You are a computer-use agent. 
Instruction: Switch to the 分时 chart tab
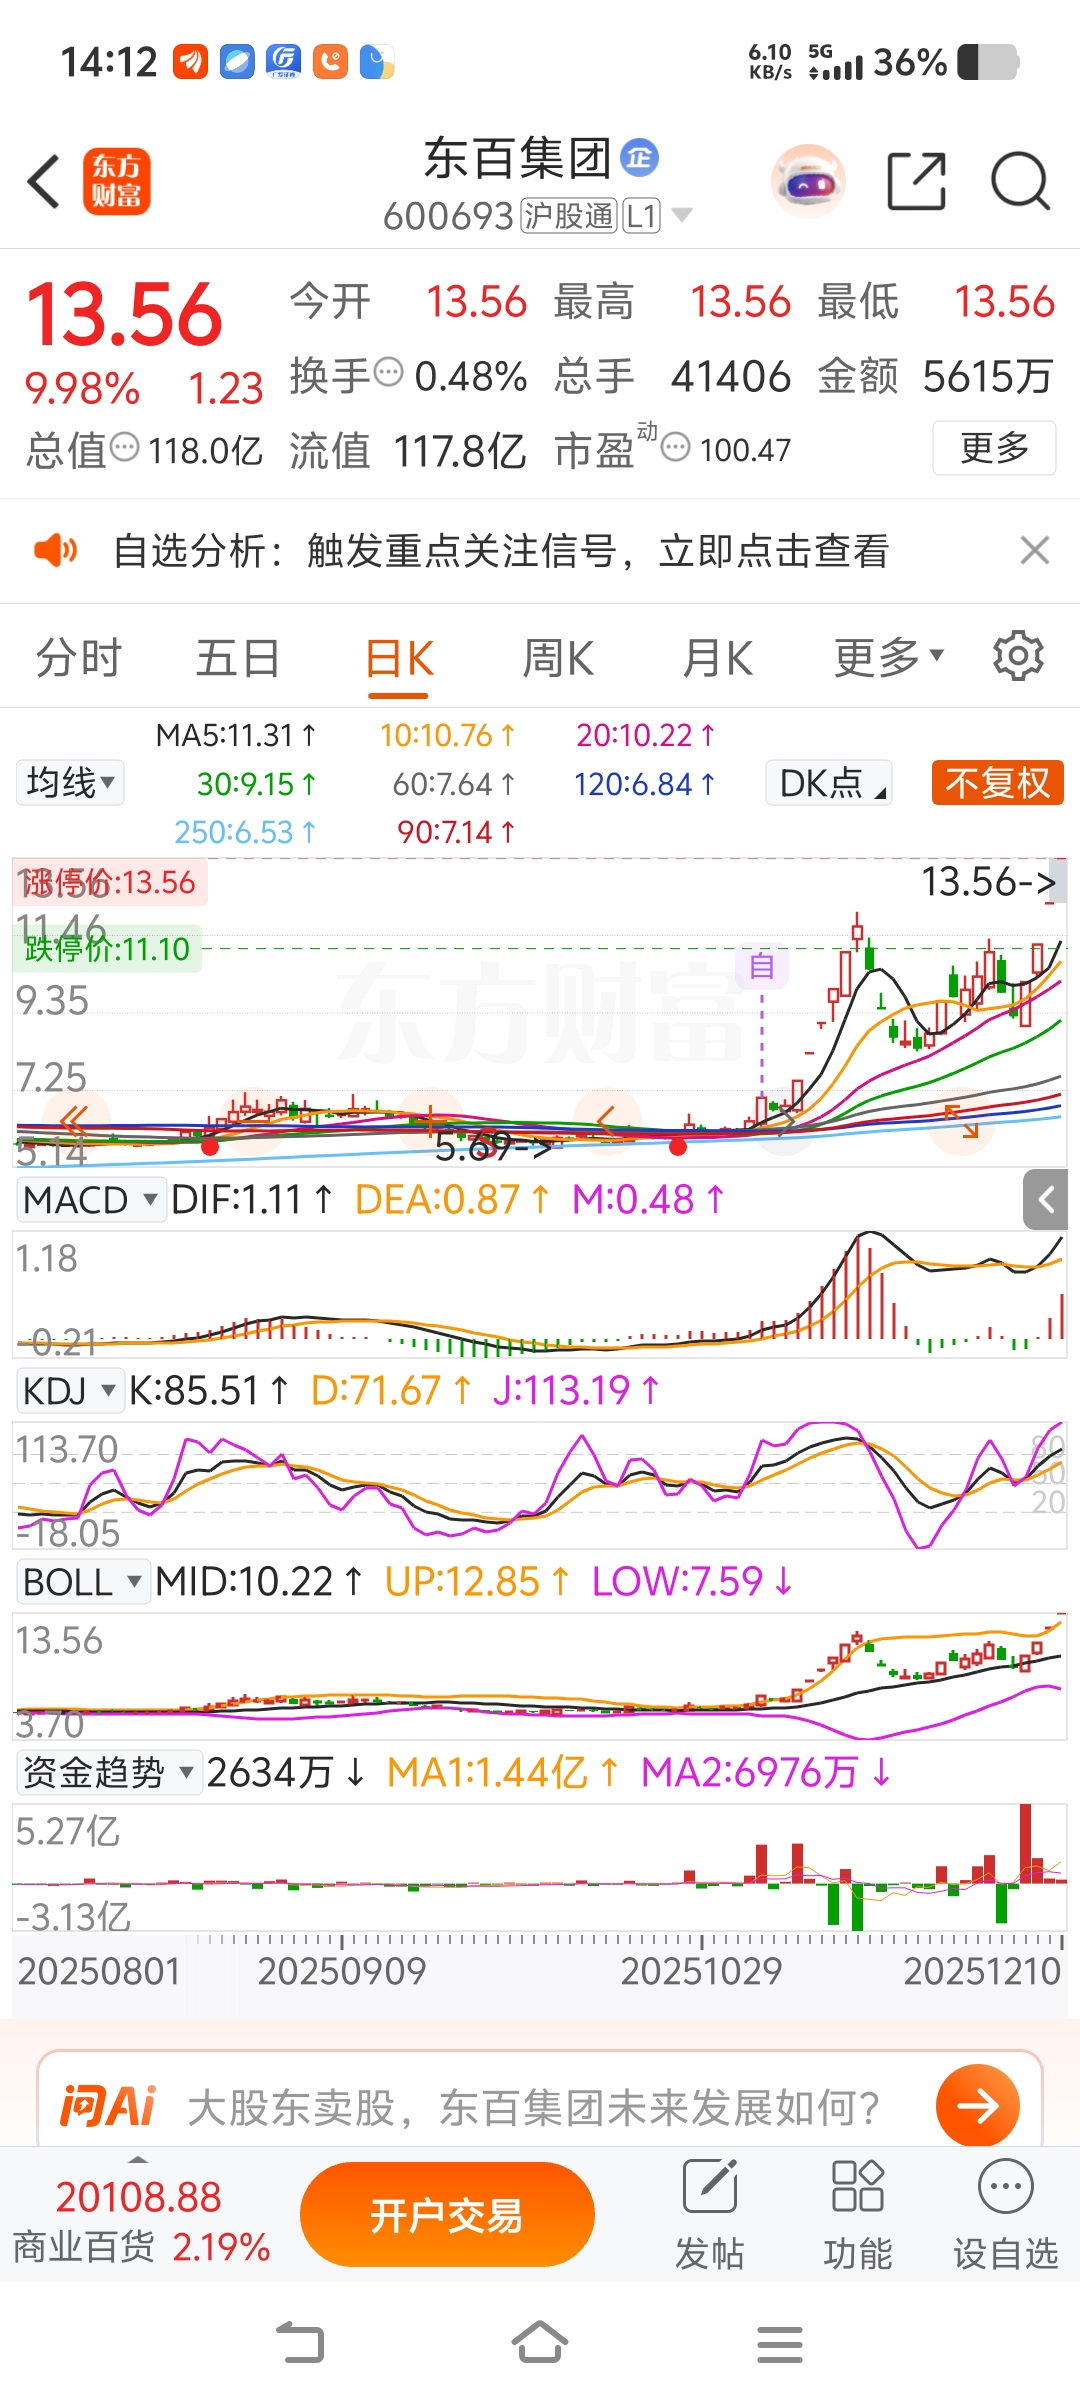(x=79, y=658)
